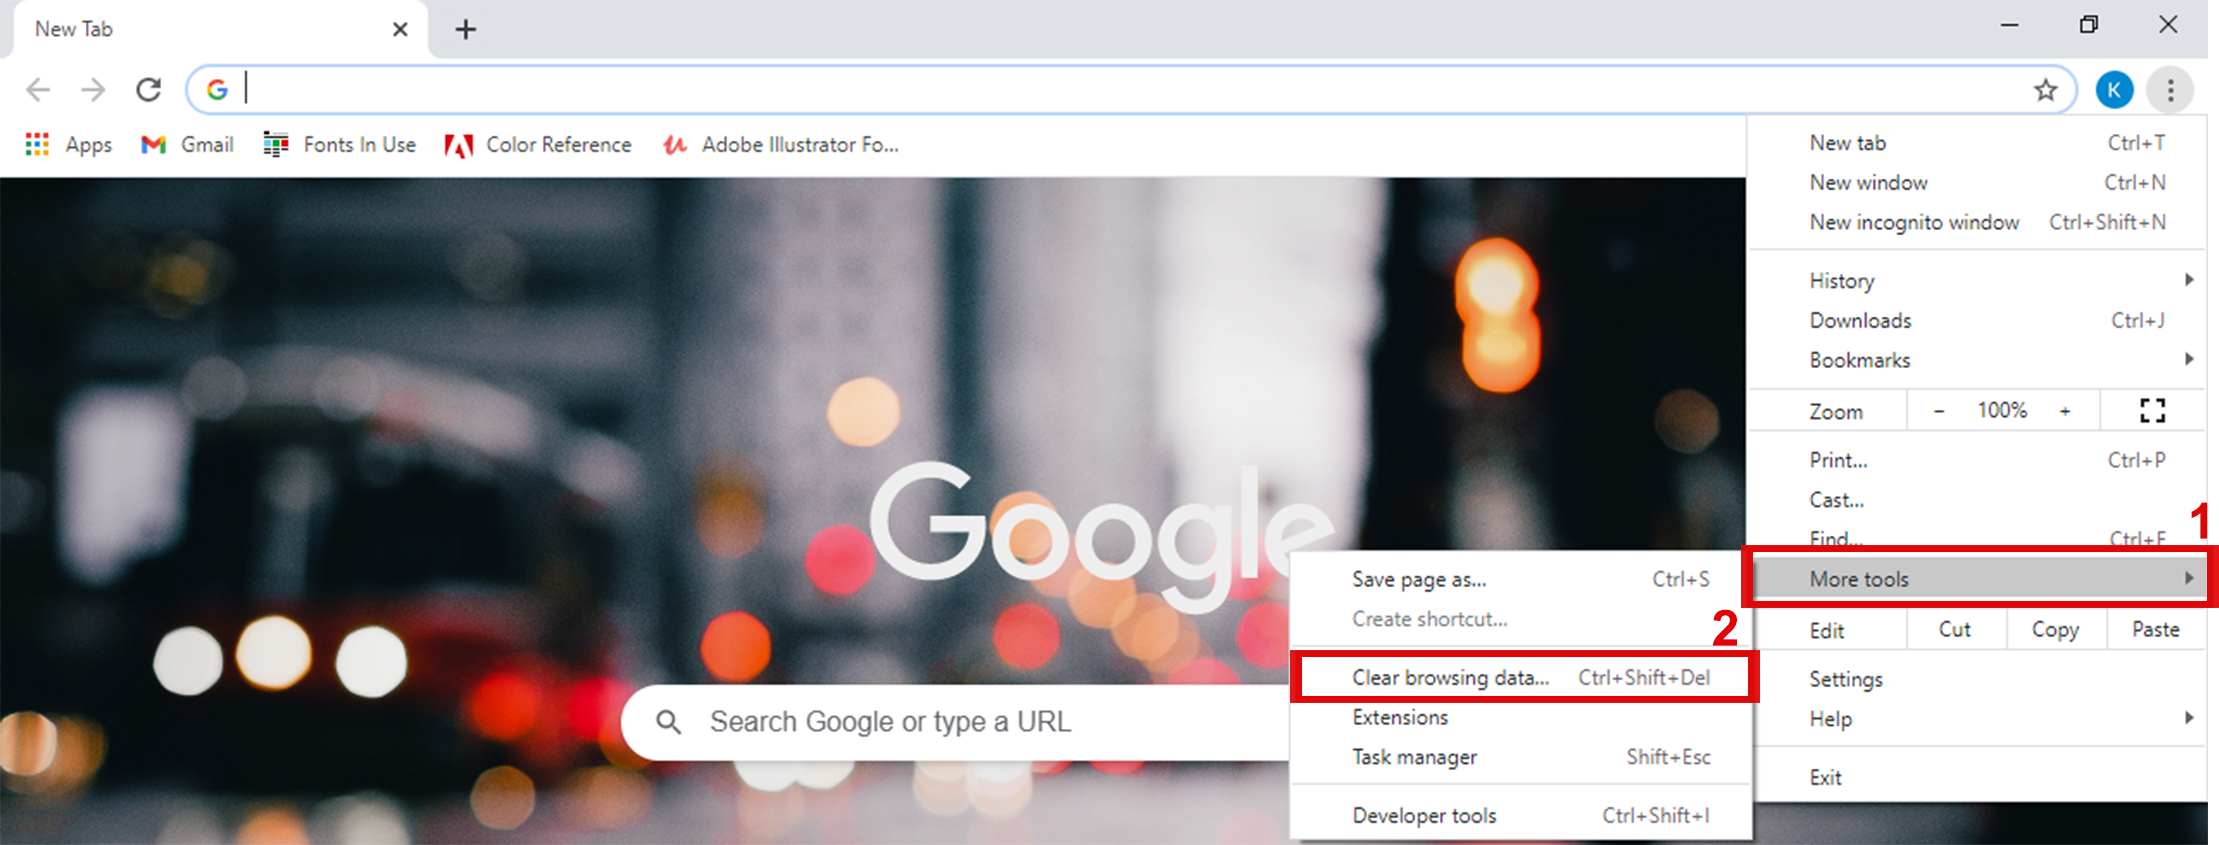
Task: Open the K profile avatar
Action: (x=2114, y=90)
